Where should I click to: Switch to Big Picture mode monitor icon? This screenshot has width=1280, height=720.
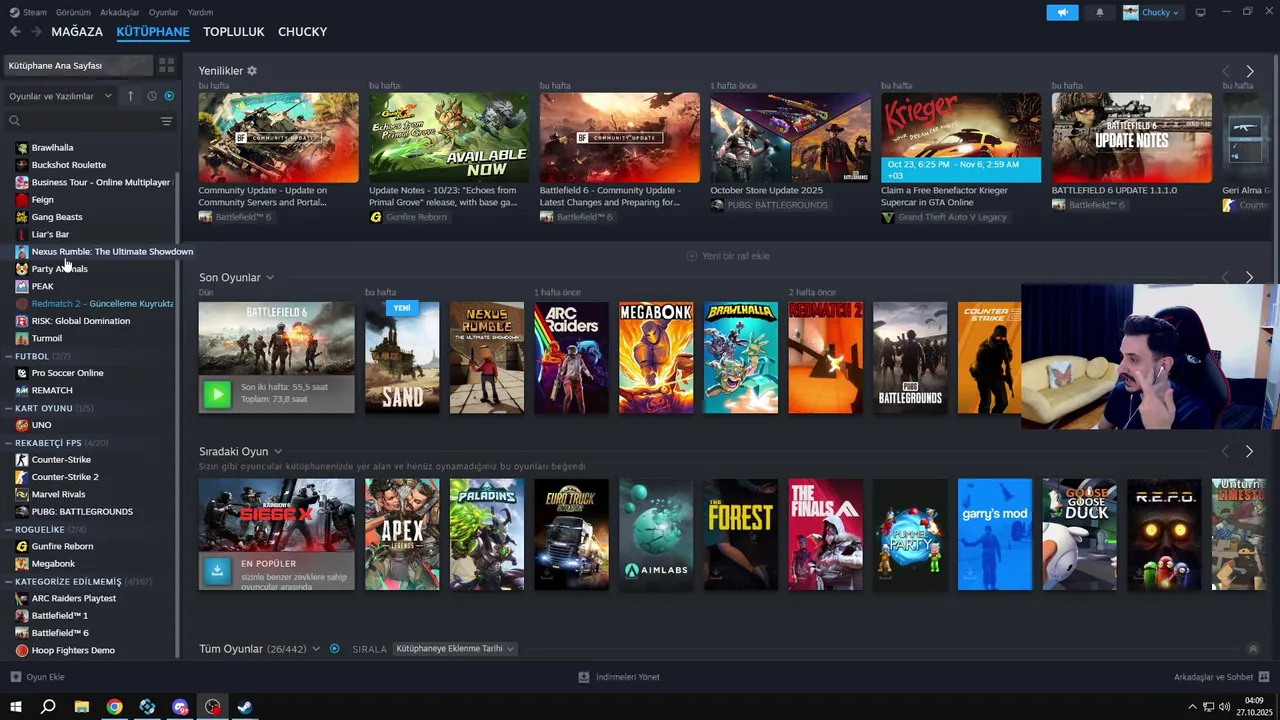[1200, 12]
